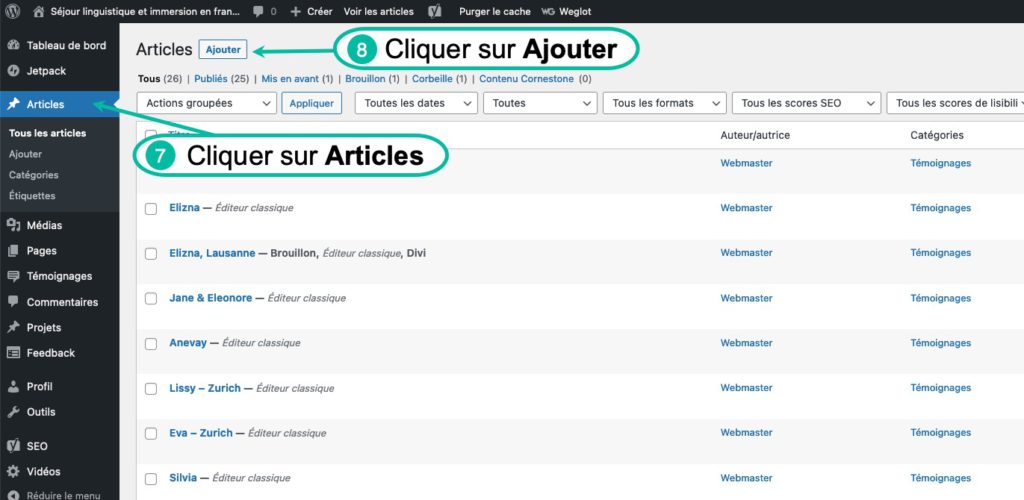The image size is (1024, 500).
Task: Click the WordPress logo in admin bar
Action: click(13, 11)
